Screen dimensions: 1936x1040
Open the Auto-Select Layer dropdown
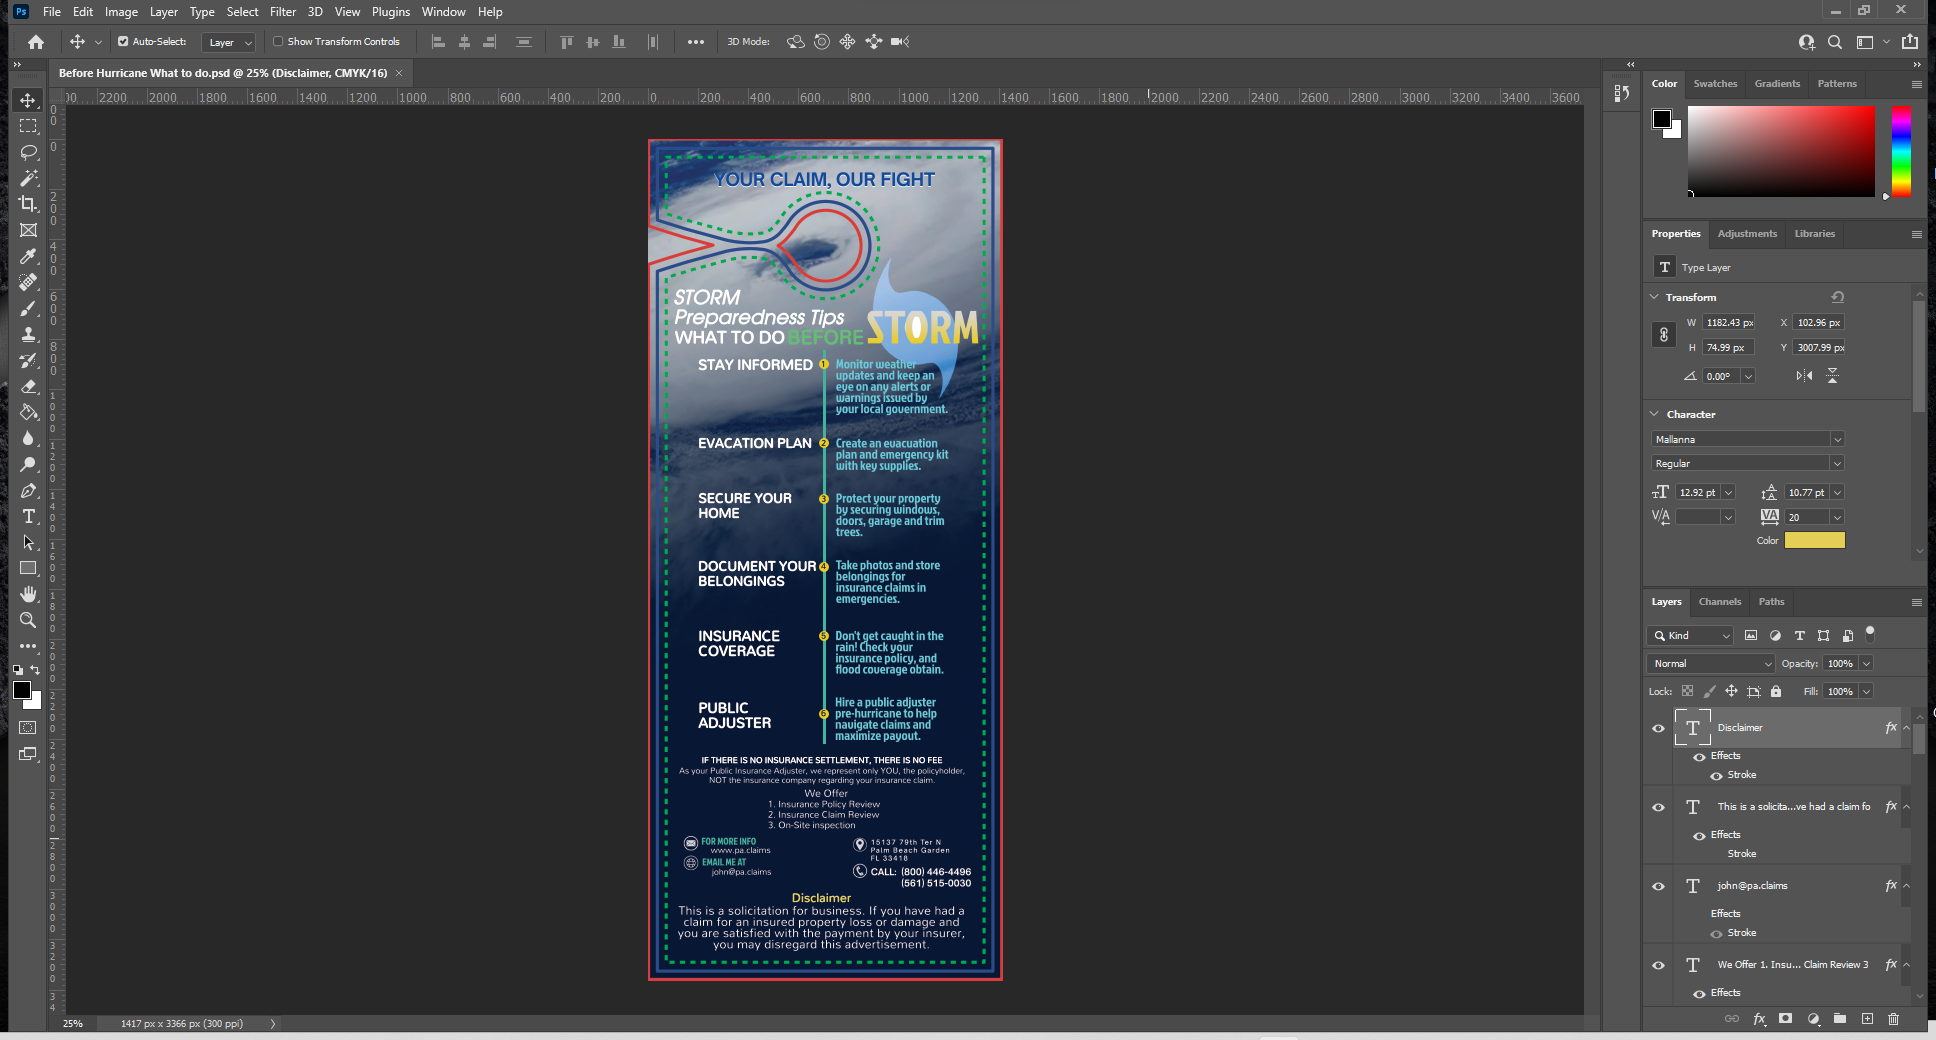(230, 42)
